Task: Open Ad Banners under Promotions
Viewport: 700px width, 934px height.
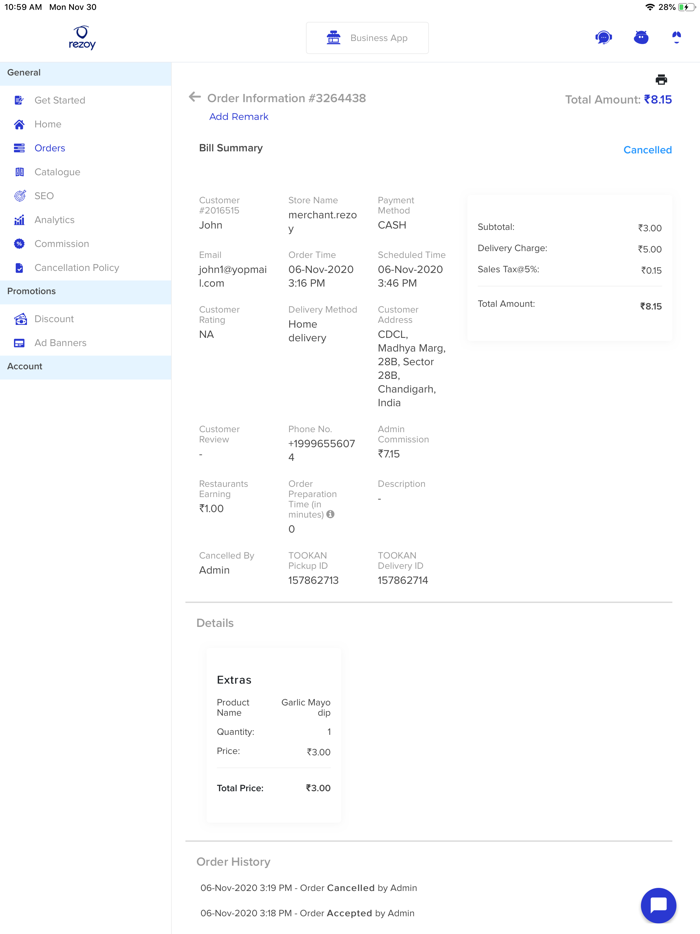Action: 60,343
